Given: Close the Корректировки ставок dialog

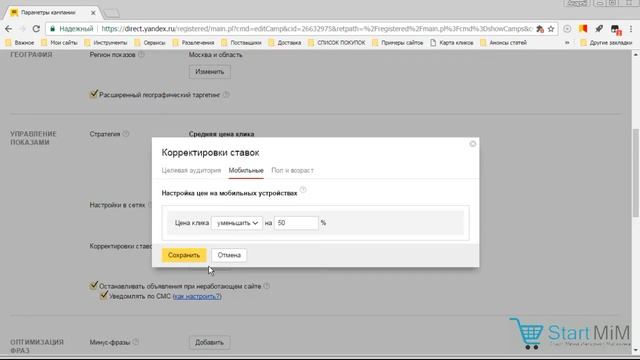Looking at the screenshot, I should tap(473, 144).
